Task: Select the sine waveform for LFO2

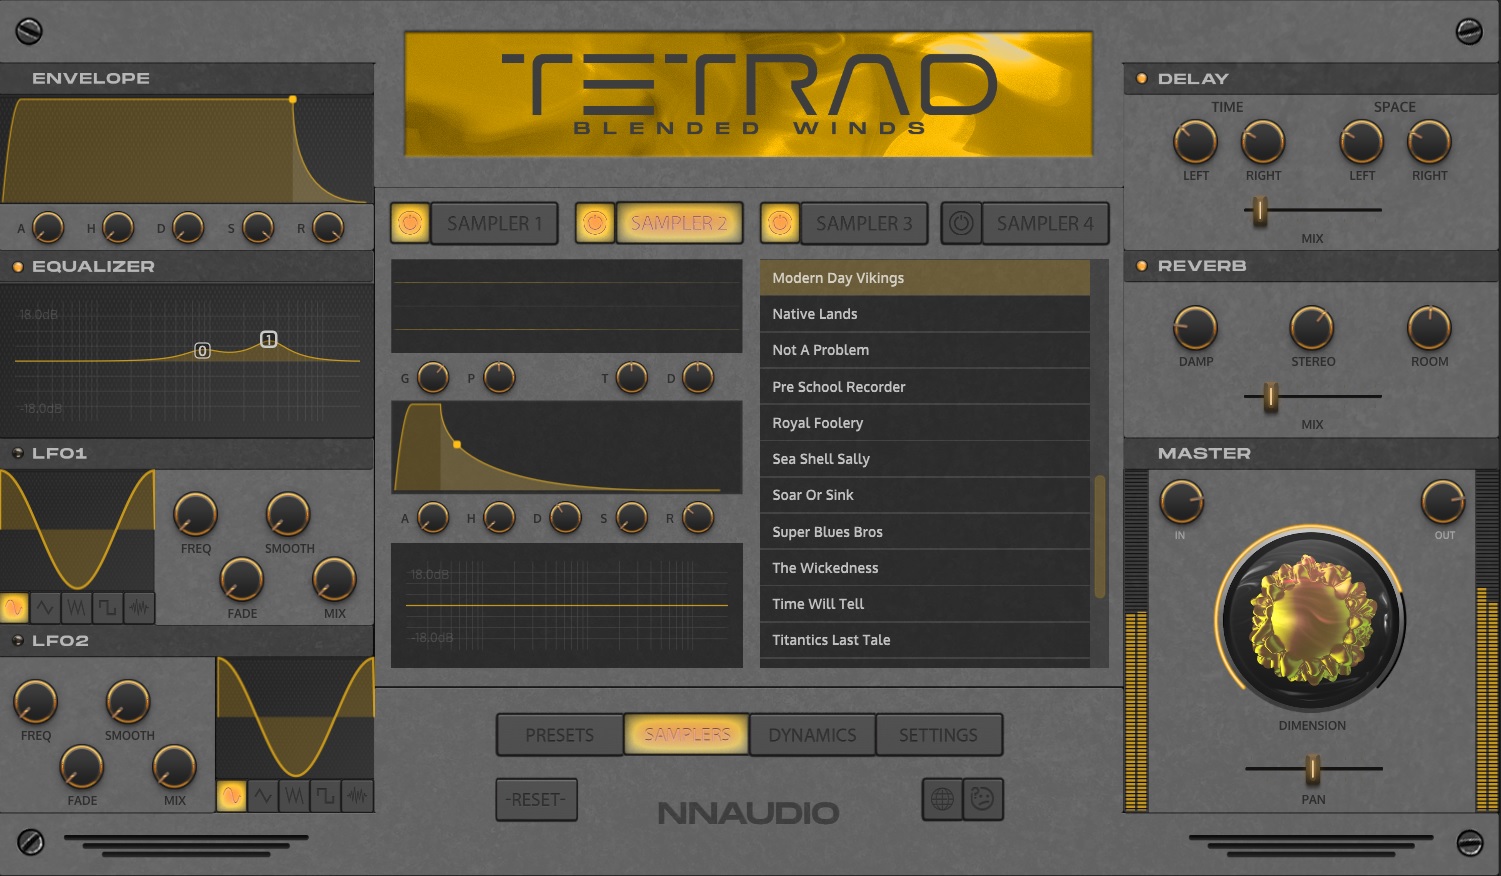Action: click(232, 796)
